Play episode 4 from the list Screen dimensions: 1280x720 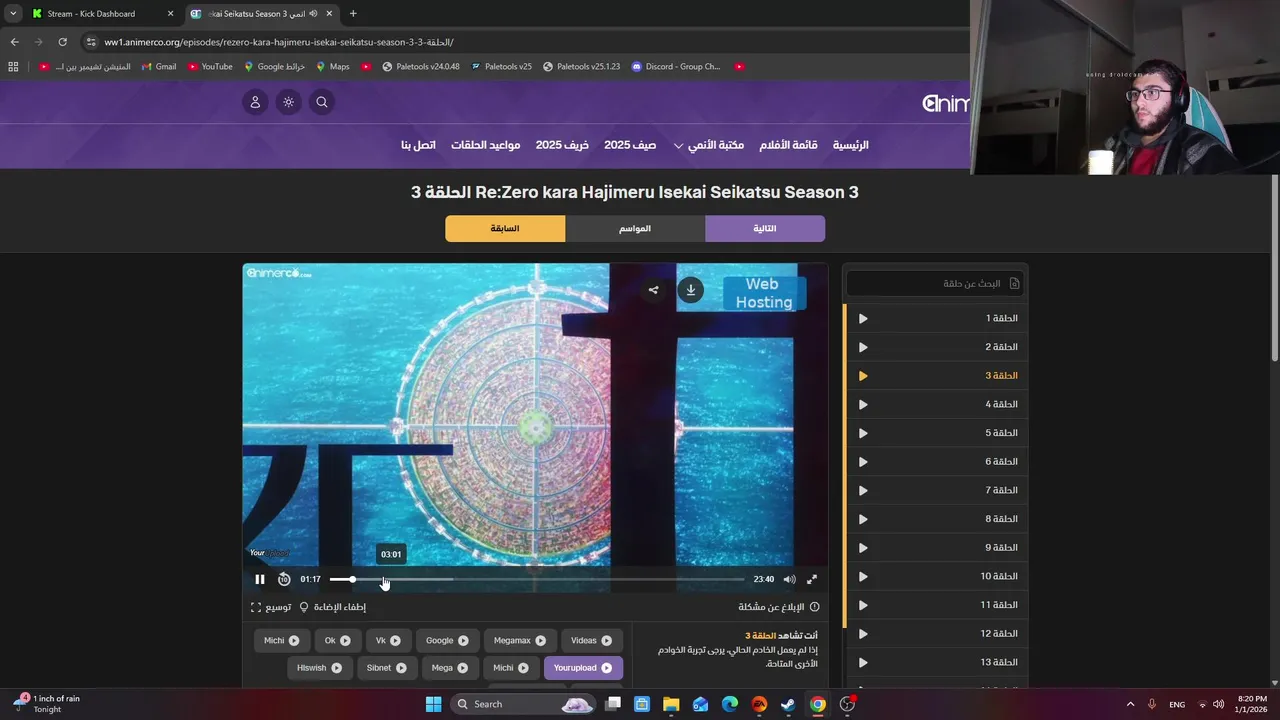point(863,405)
